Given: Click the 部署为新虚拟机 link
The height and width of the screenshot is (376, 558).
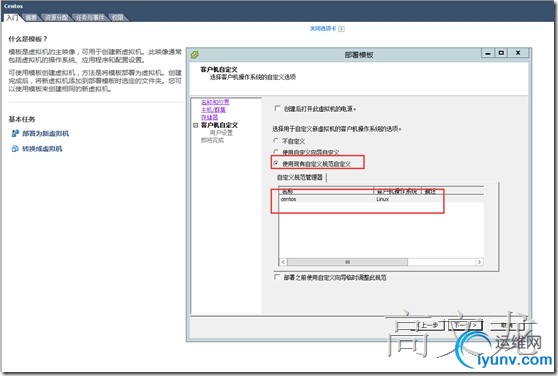Looking at the screenshot, I should pos(46,133).
